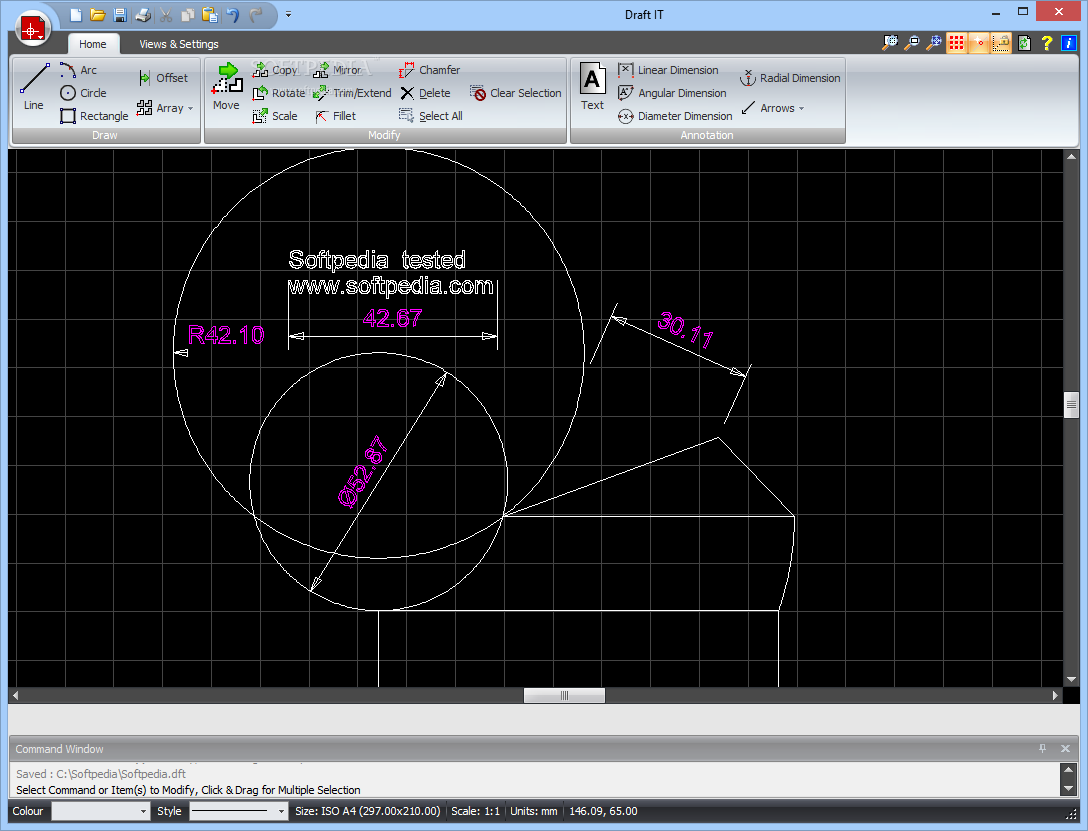Select the Softpedia tested text object

(x=377, y=260)
